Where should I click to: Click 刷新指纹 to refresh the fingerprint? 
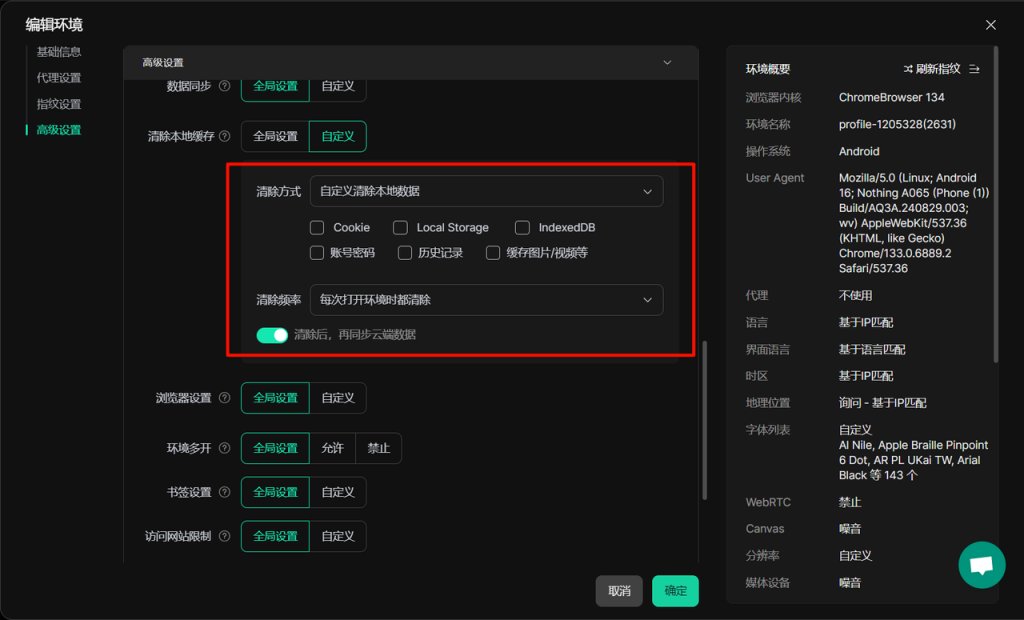point(932,69)
